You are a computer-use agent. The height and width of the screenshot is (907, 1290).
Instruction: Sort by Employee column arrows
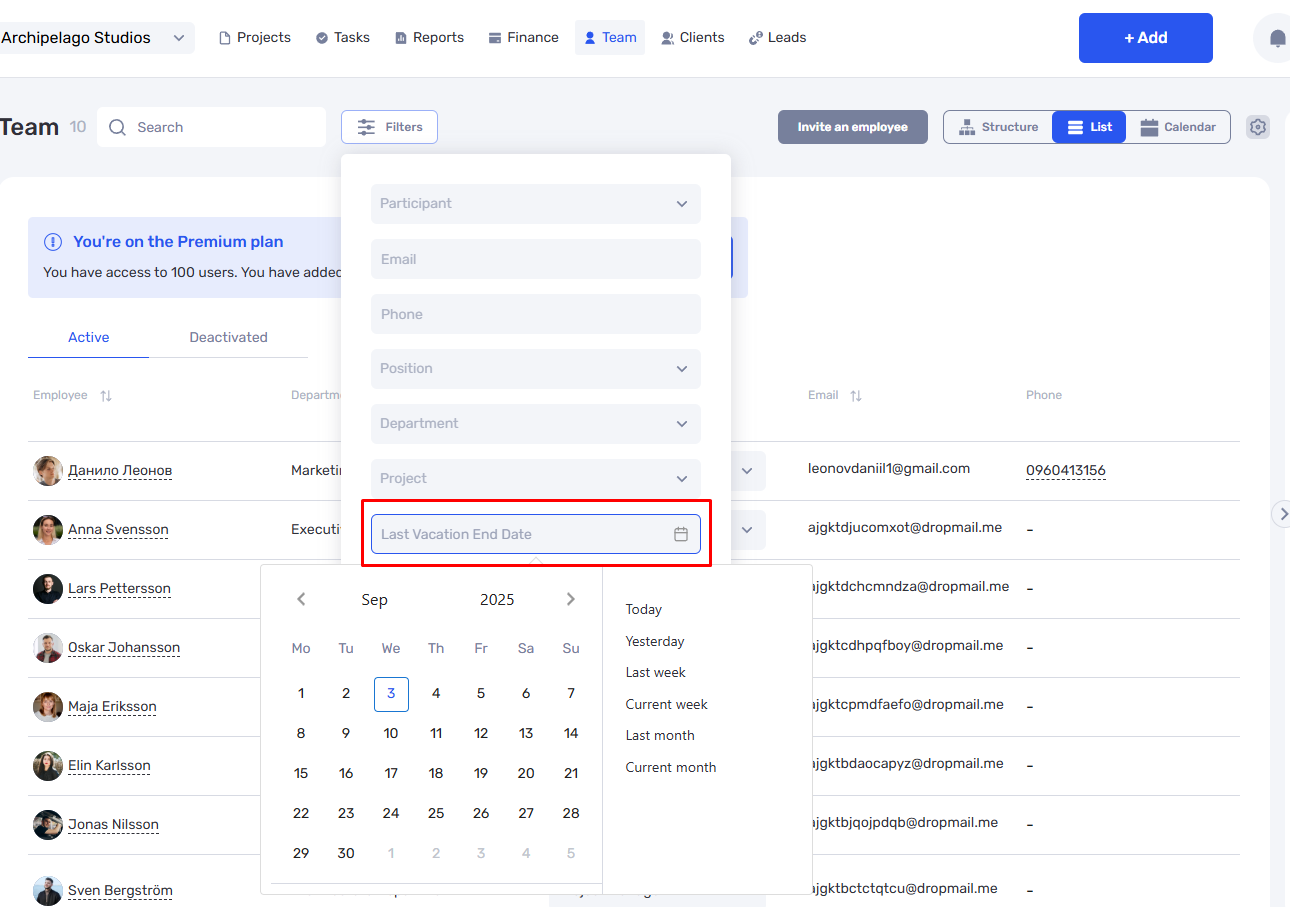click(106, 396)
